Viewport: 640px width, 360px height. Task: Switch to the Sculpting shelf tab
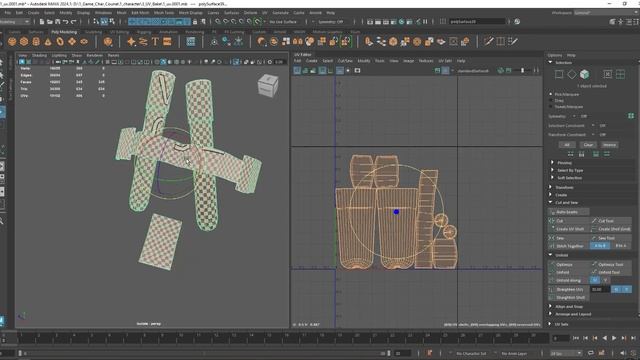pos(93,32)
